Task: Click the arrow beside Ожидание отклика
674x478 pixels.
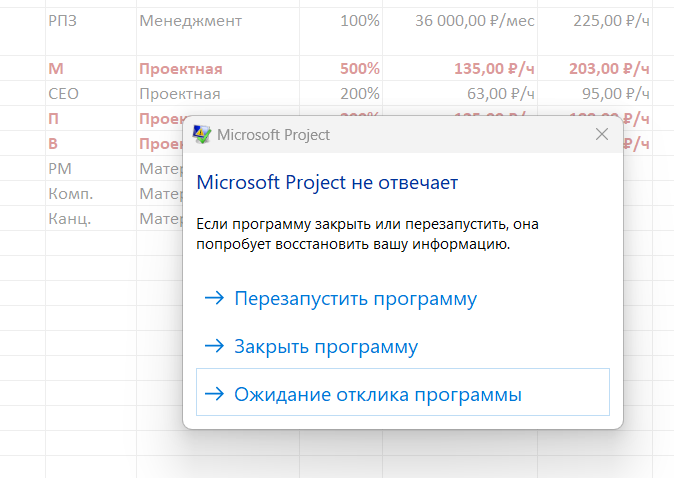Action: click(x=214, y=394)
